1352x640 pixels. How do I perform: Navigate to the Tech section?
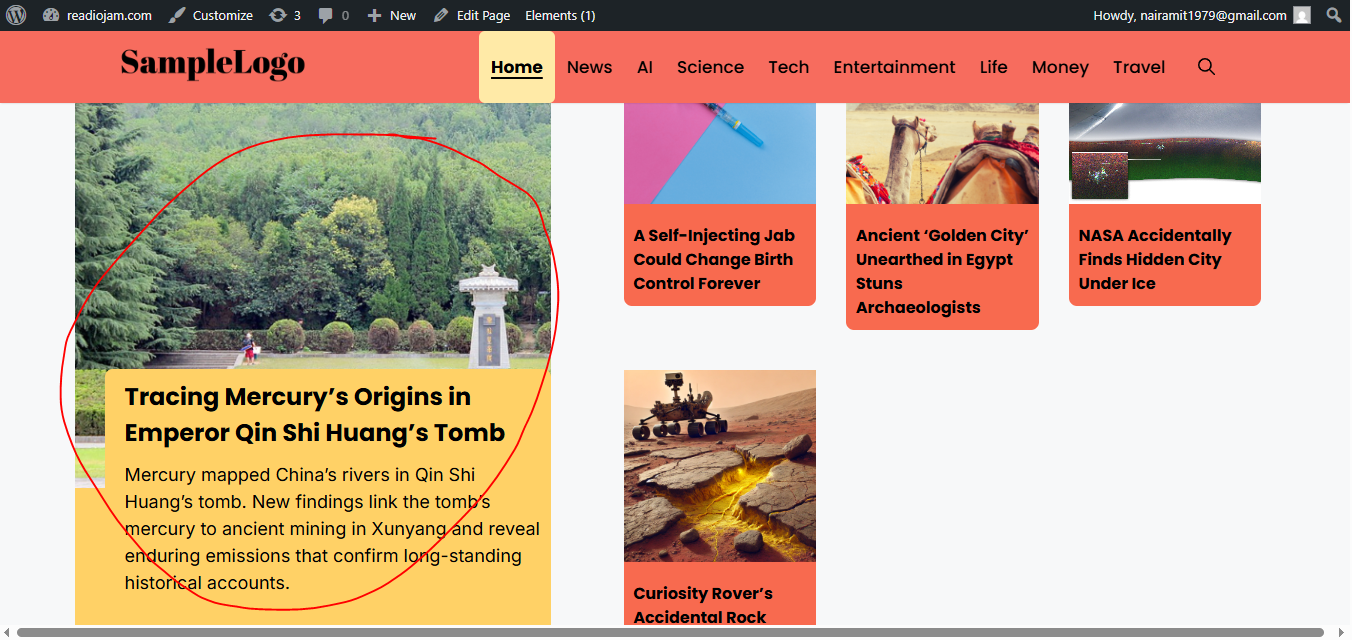pos(789,67)
